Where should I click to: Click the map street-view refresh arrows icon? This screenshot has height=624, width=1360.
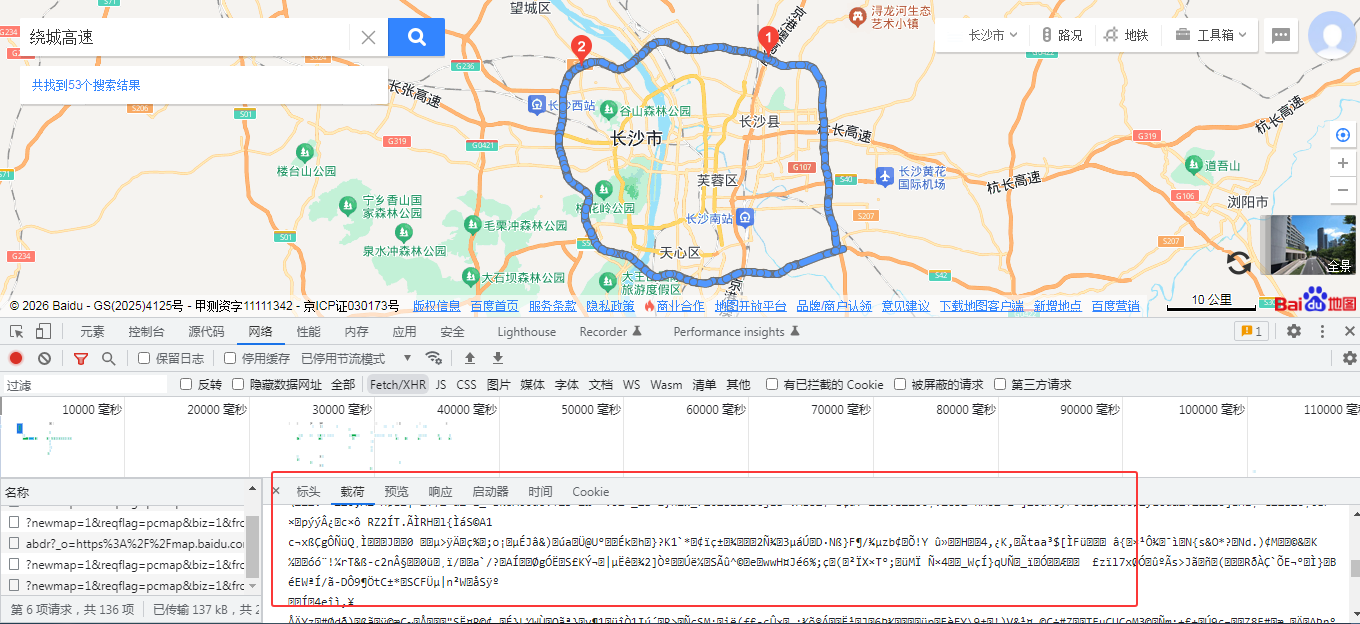coord(1239,263)
